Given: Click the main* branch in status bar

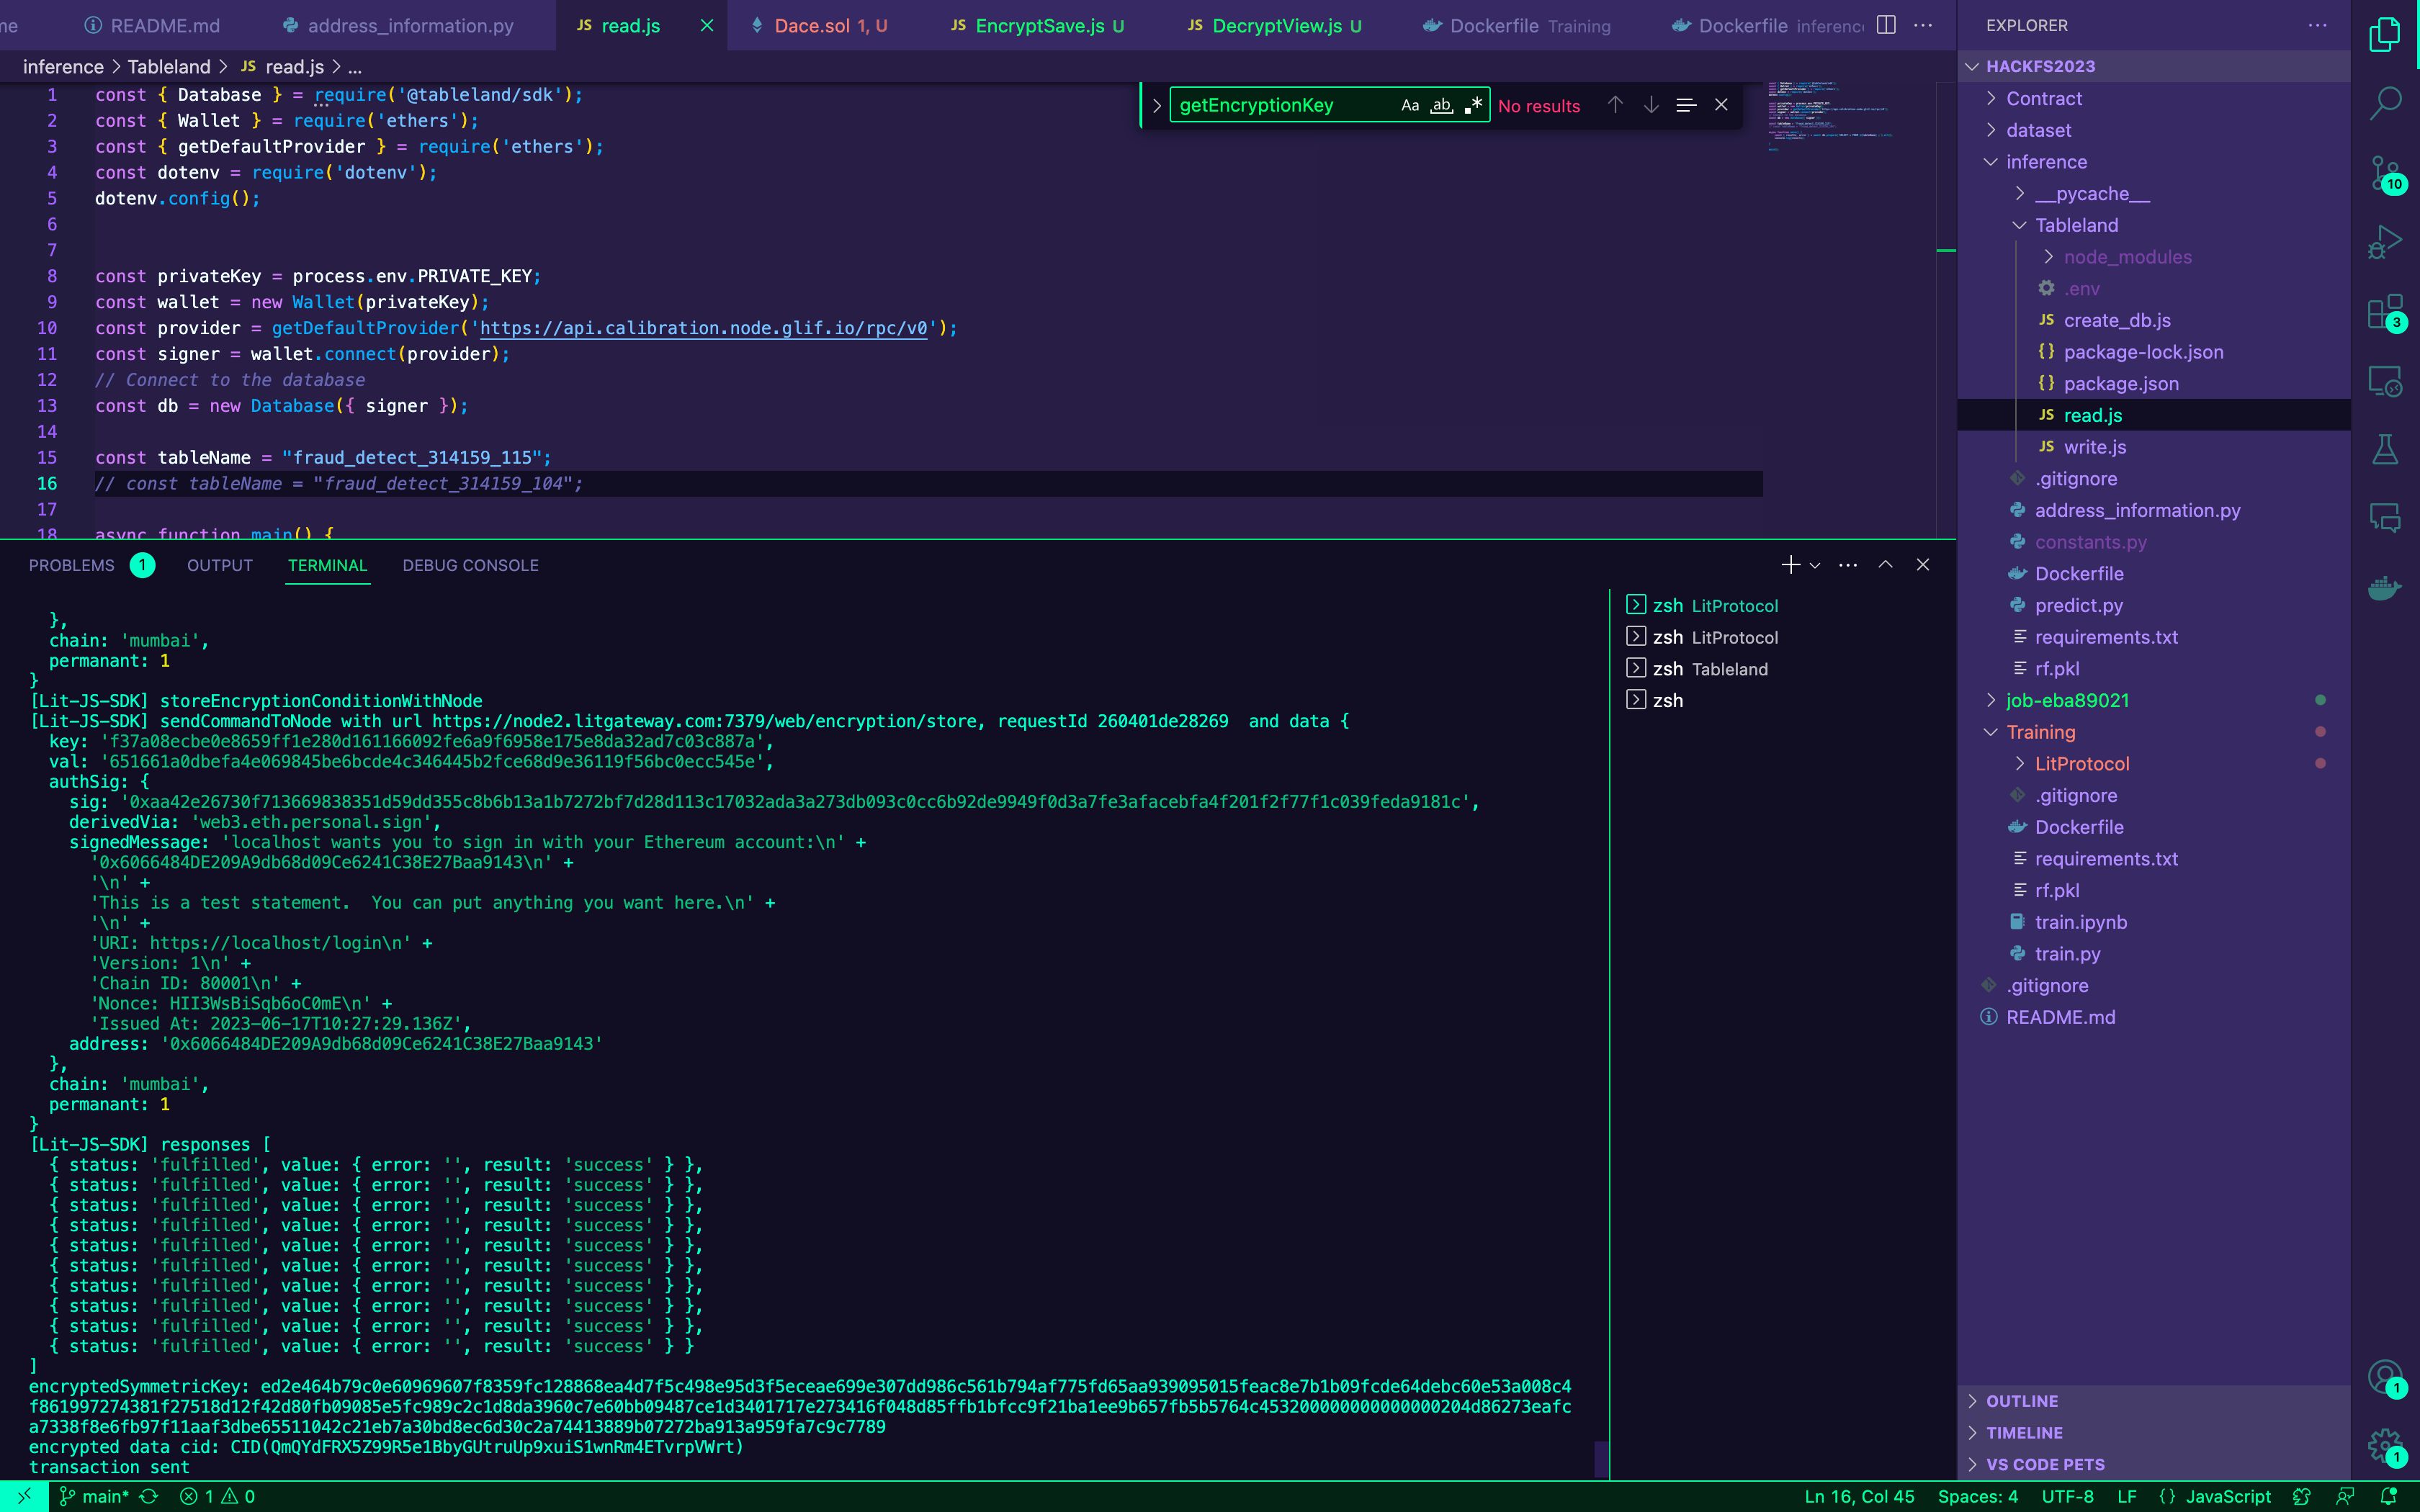Looking at the screenshot, I should [95, 1497].
